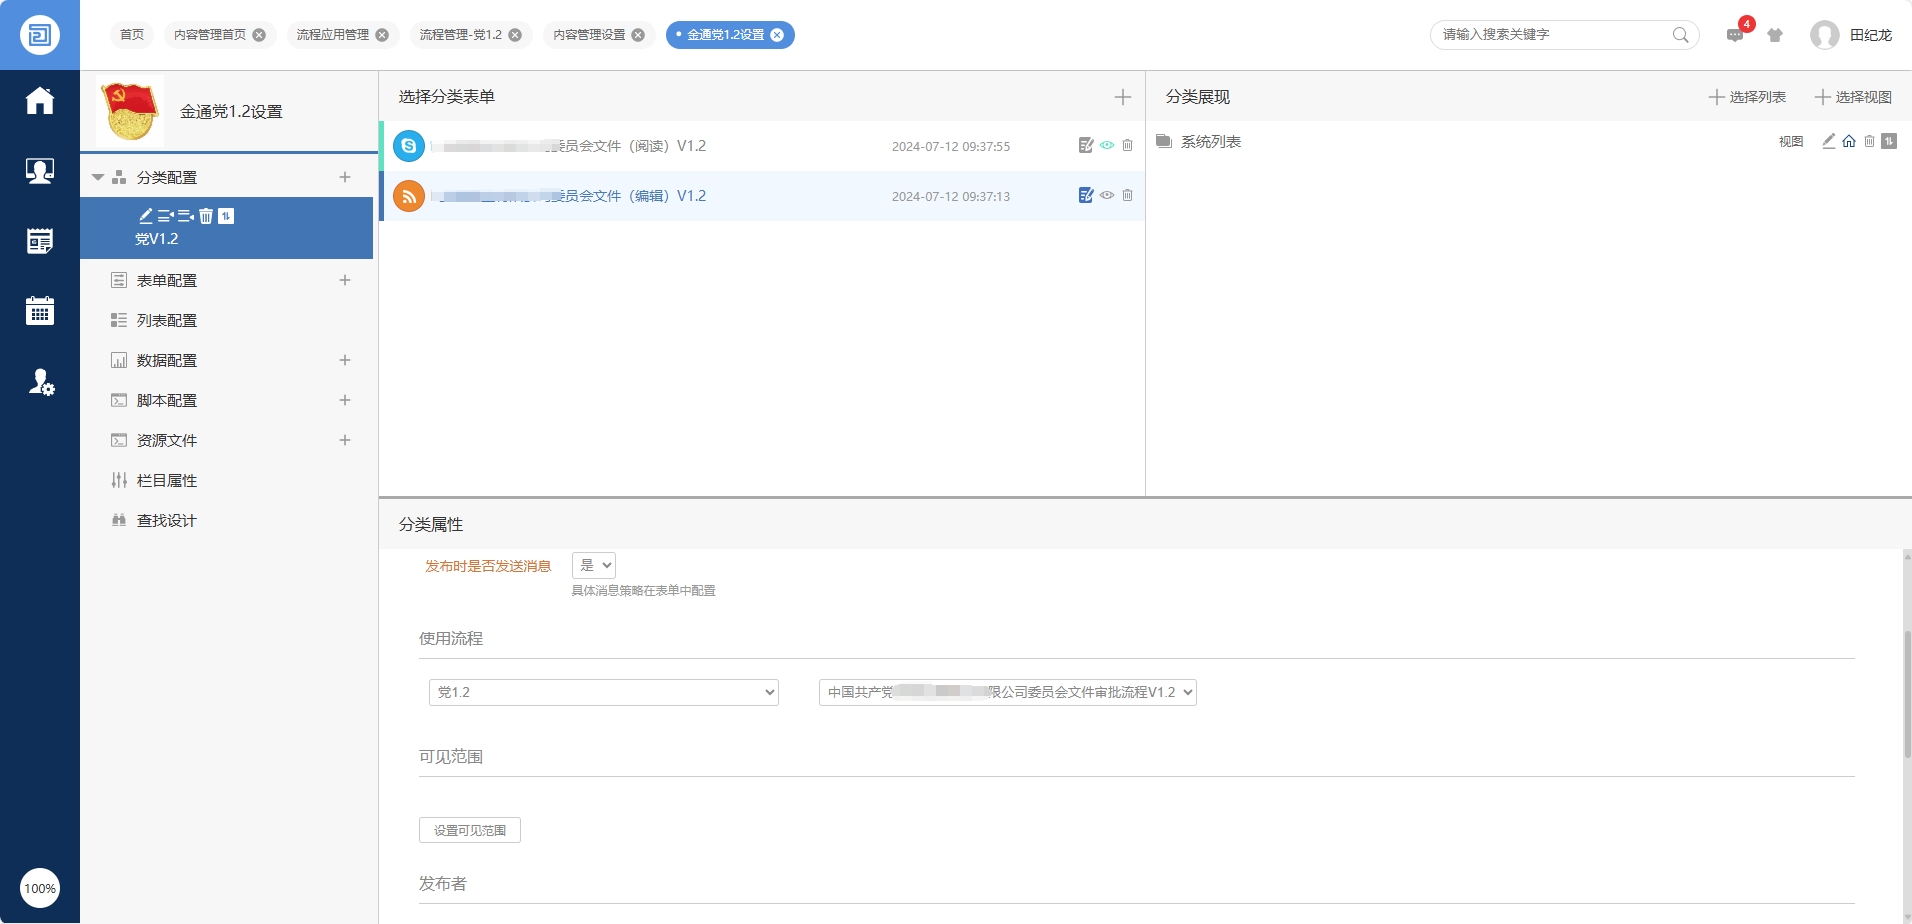Switch to the 流程应用管理 tab
The width and height of the screenshot is (1912, 924).
tap(333, 35)
